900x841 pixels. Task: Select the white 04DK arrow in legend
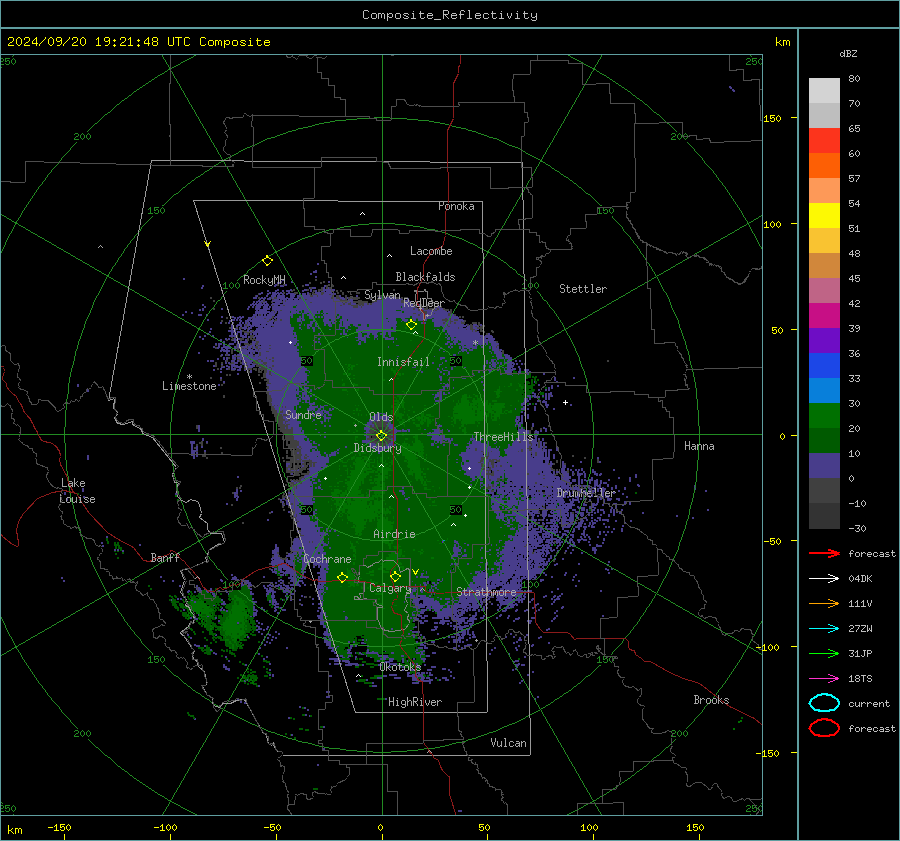click(x=824, y=579)
